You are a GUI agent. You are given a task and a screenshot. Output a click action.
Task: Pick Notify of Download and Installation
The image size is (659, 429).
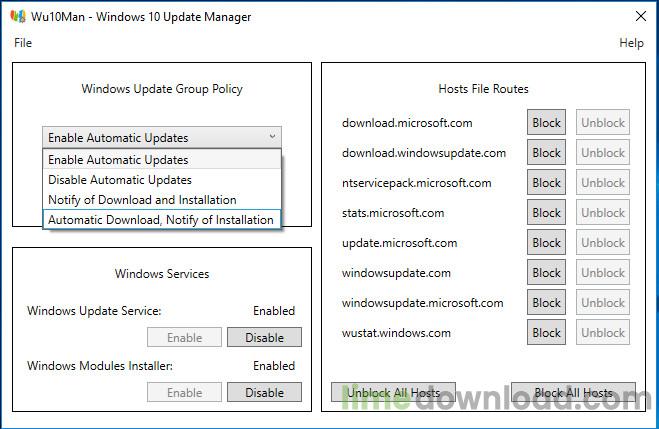[162, 200]
